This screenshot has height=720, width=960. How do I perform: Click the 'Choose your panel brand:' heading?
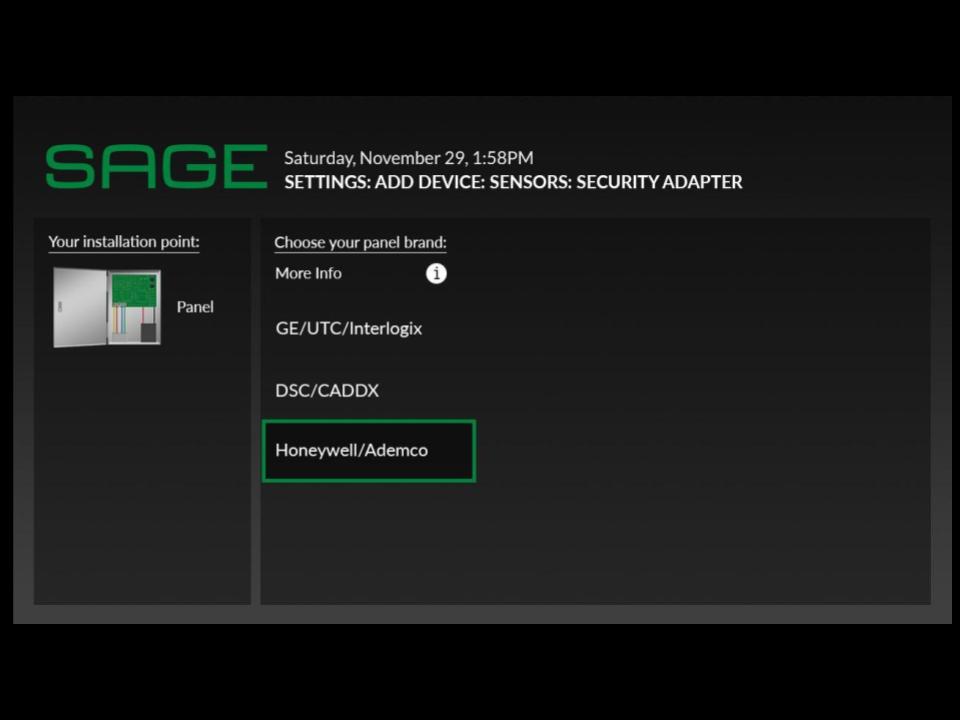(360, 242)
